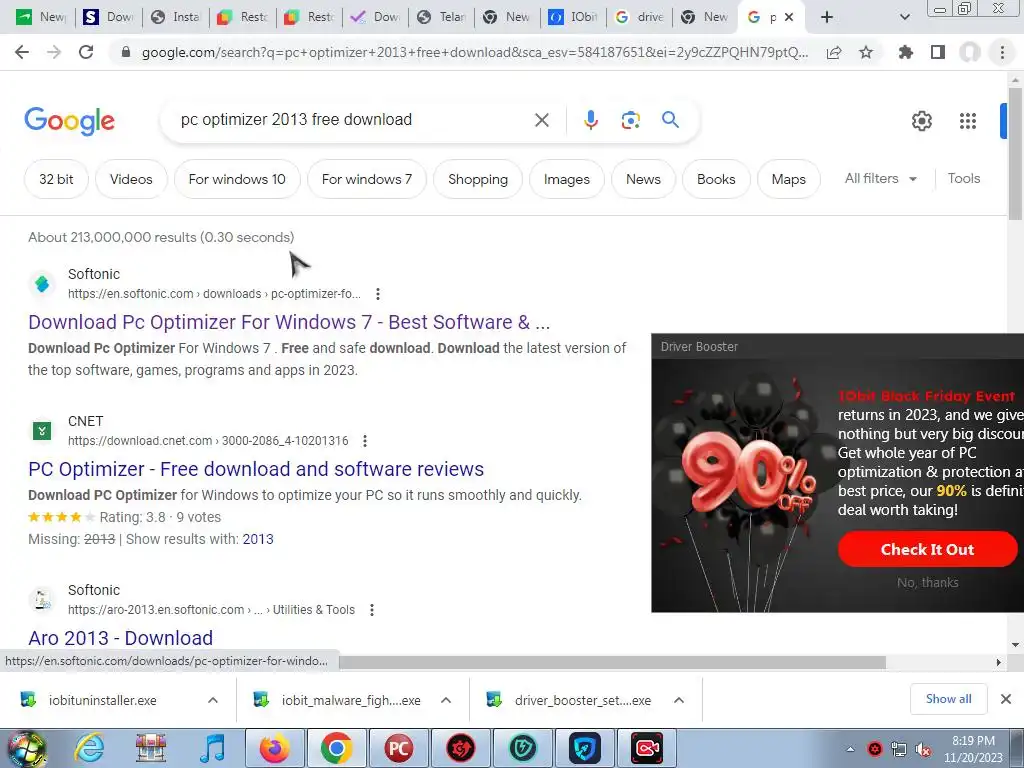Viewport: 1024px width, 768px height.
Task: Bookmark this page with the star icon
Action: point(866,52)
